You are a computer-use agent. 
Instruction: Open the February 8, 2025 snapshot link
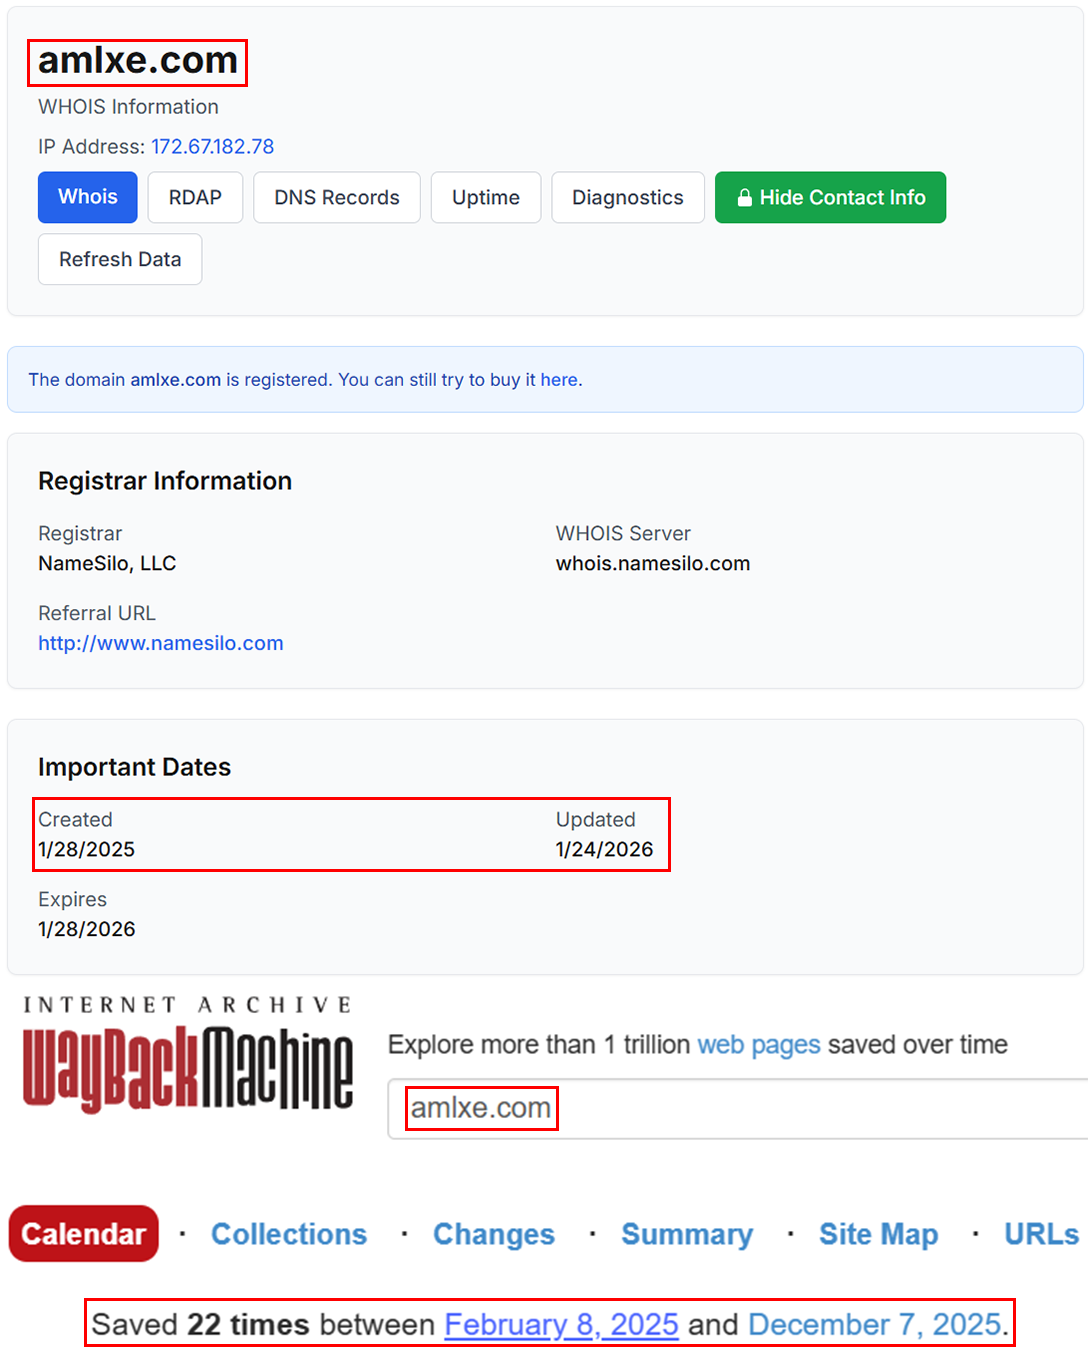tap(561, 1324)
